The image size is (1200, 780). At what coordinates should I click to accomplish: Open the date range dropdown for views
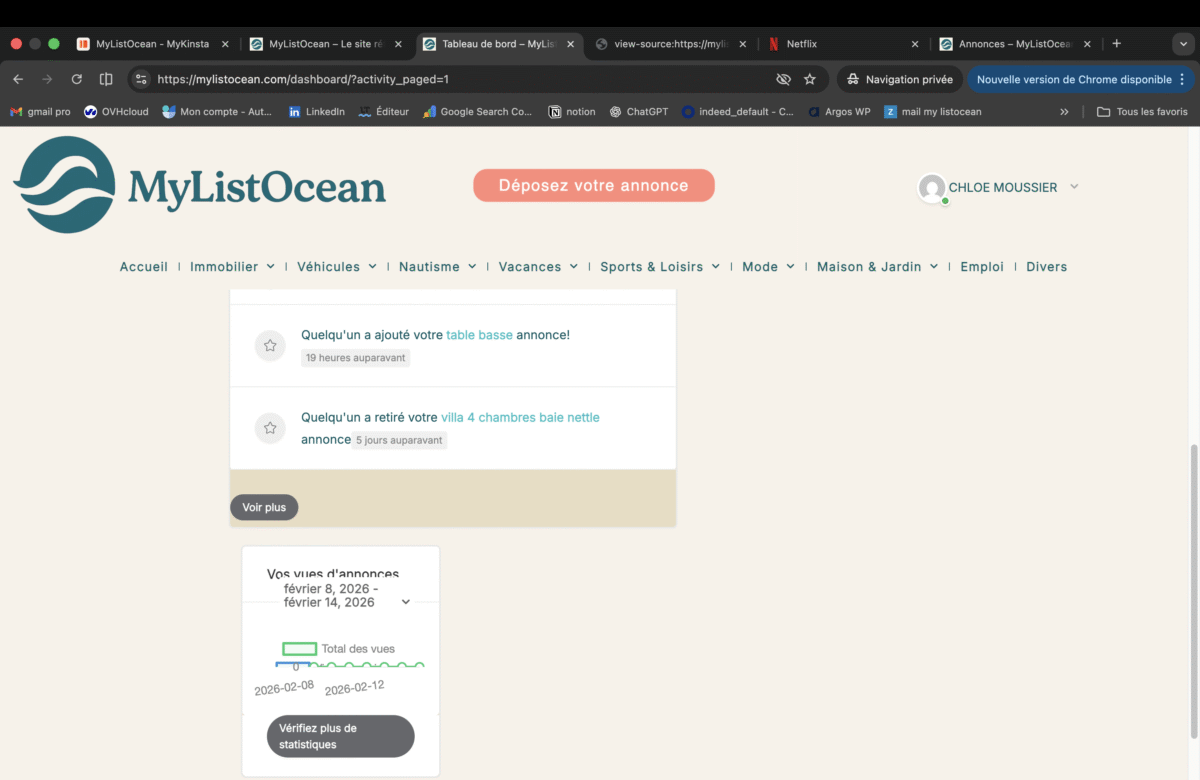[x=405, y=602]
